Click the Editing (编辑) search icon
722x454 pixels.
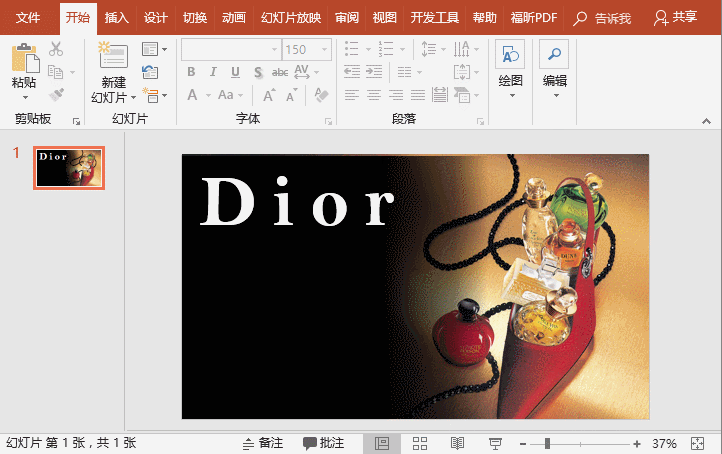(x=554, y=56)
